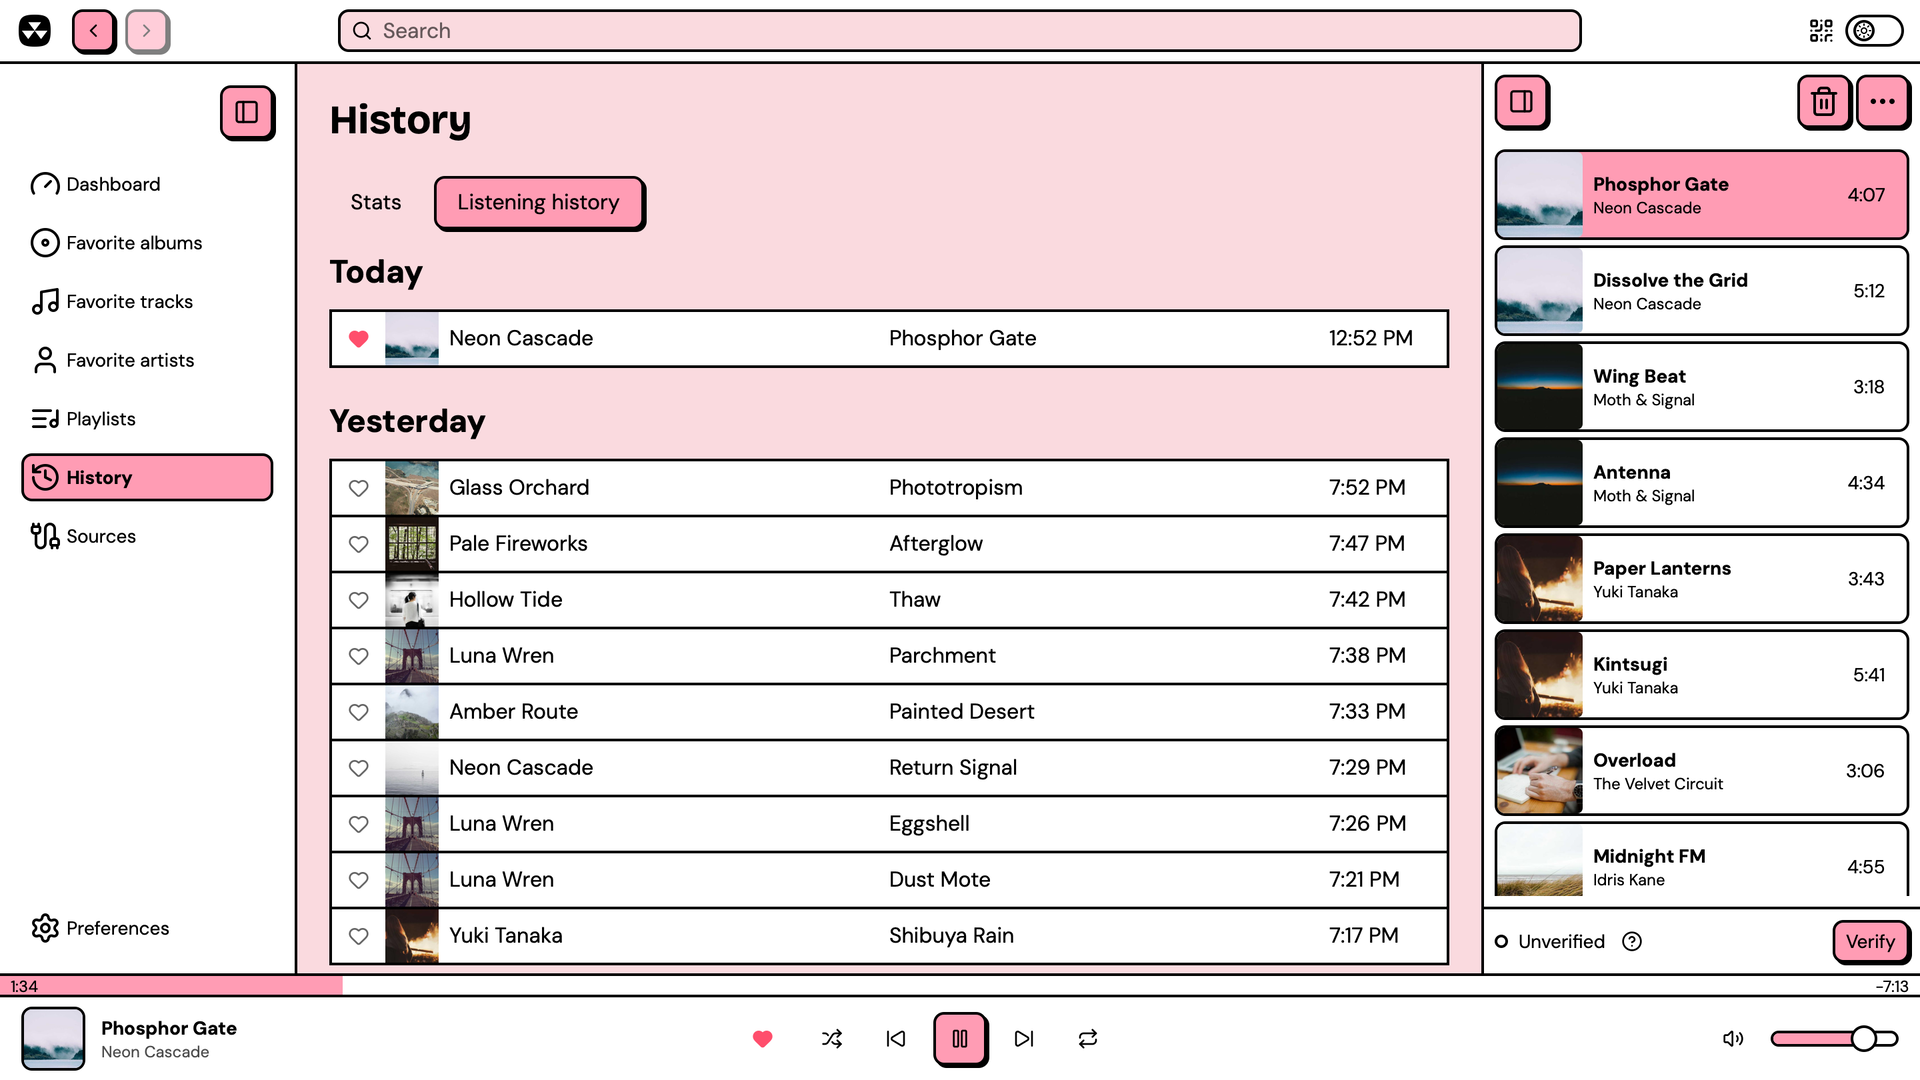Collapse the right queue panel
This screenshot has height=1080, width=1920.
(1521, 101)
